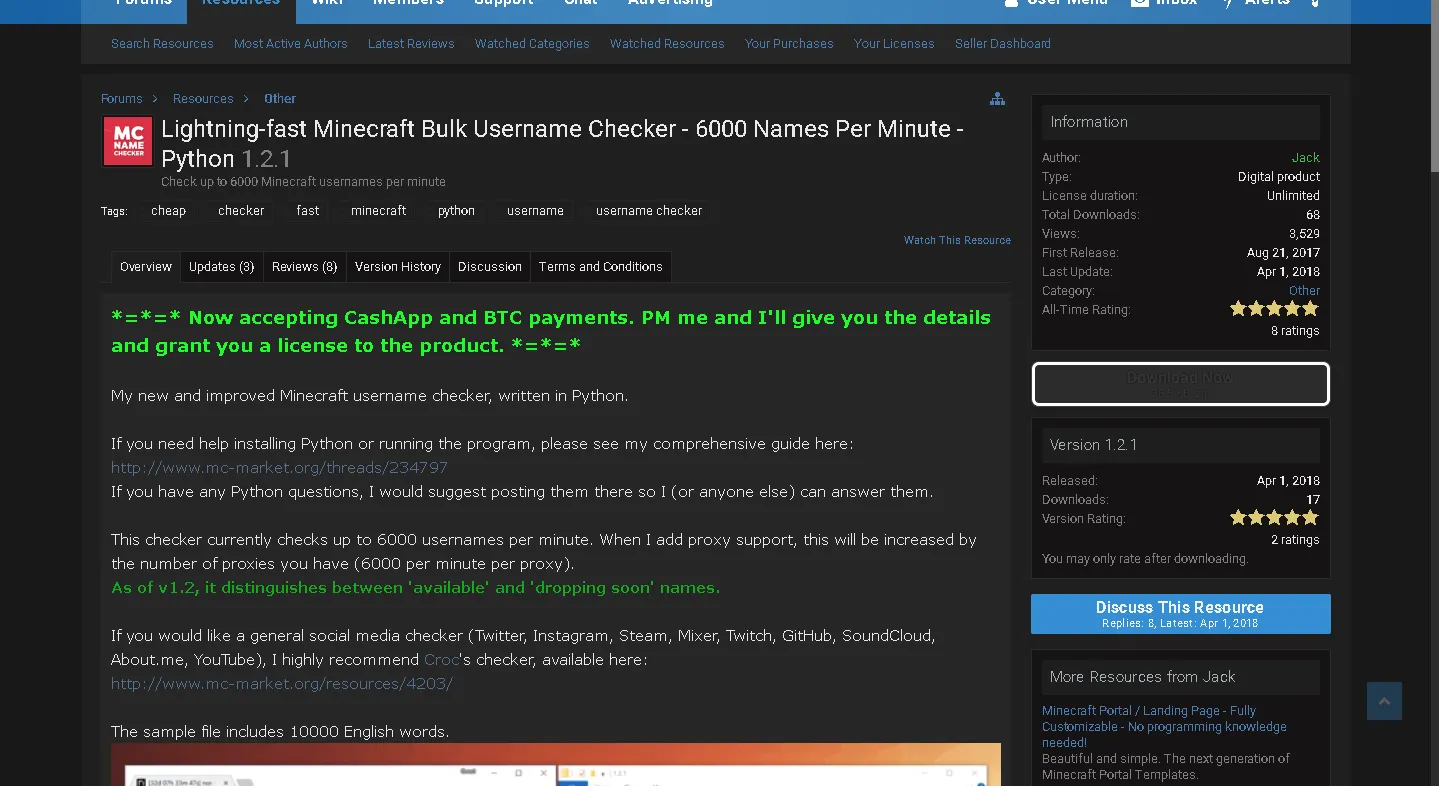Click the All-Time Rating stars
1439x786 pixels.
pos(1274,309)
